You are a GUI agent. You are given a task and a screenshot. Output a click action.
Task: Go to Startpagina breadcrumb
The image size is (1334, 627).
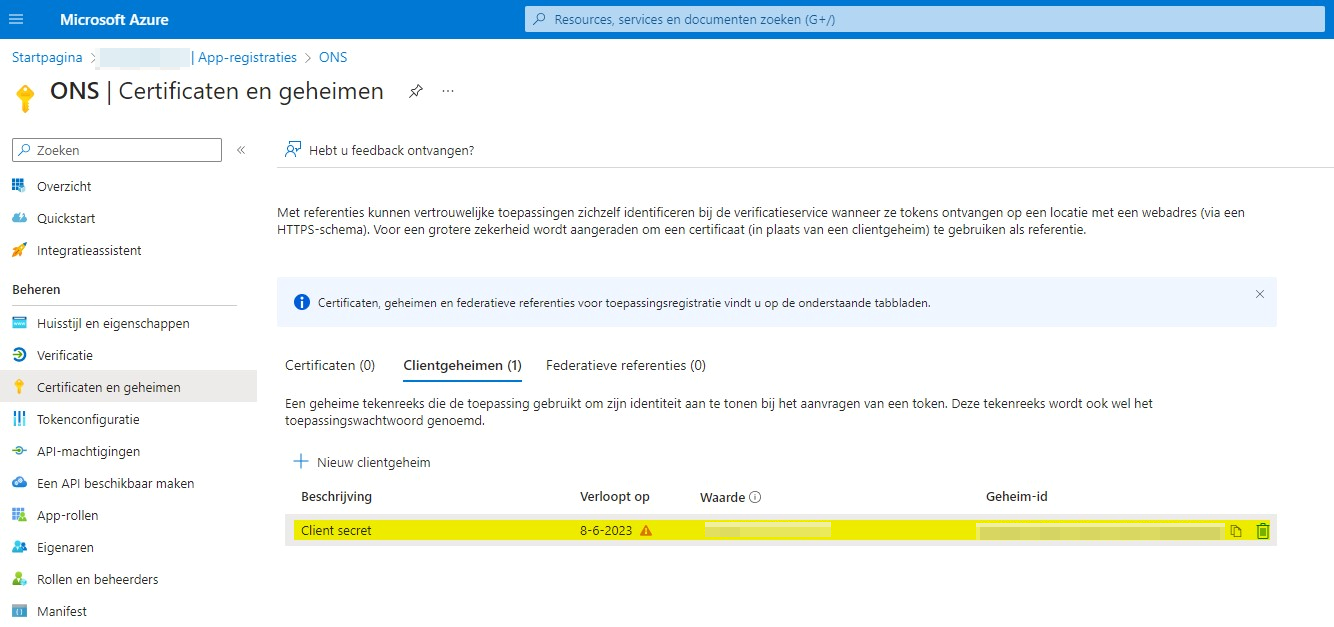click(x=47, y=57)
